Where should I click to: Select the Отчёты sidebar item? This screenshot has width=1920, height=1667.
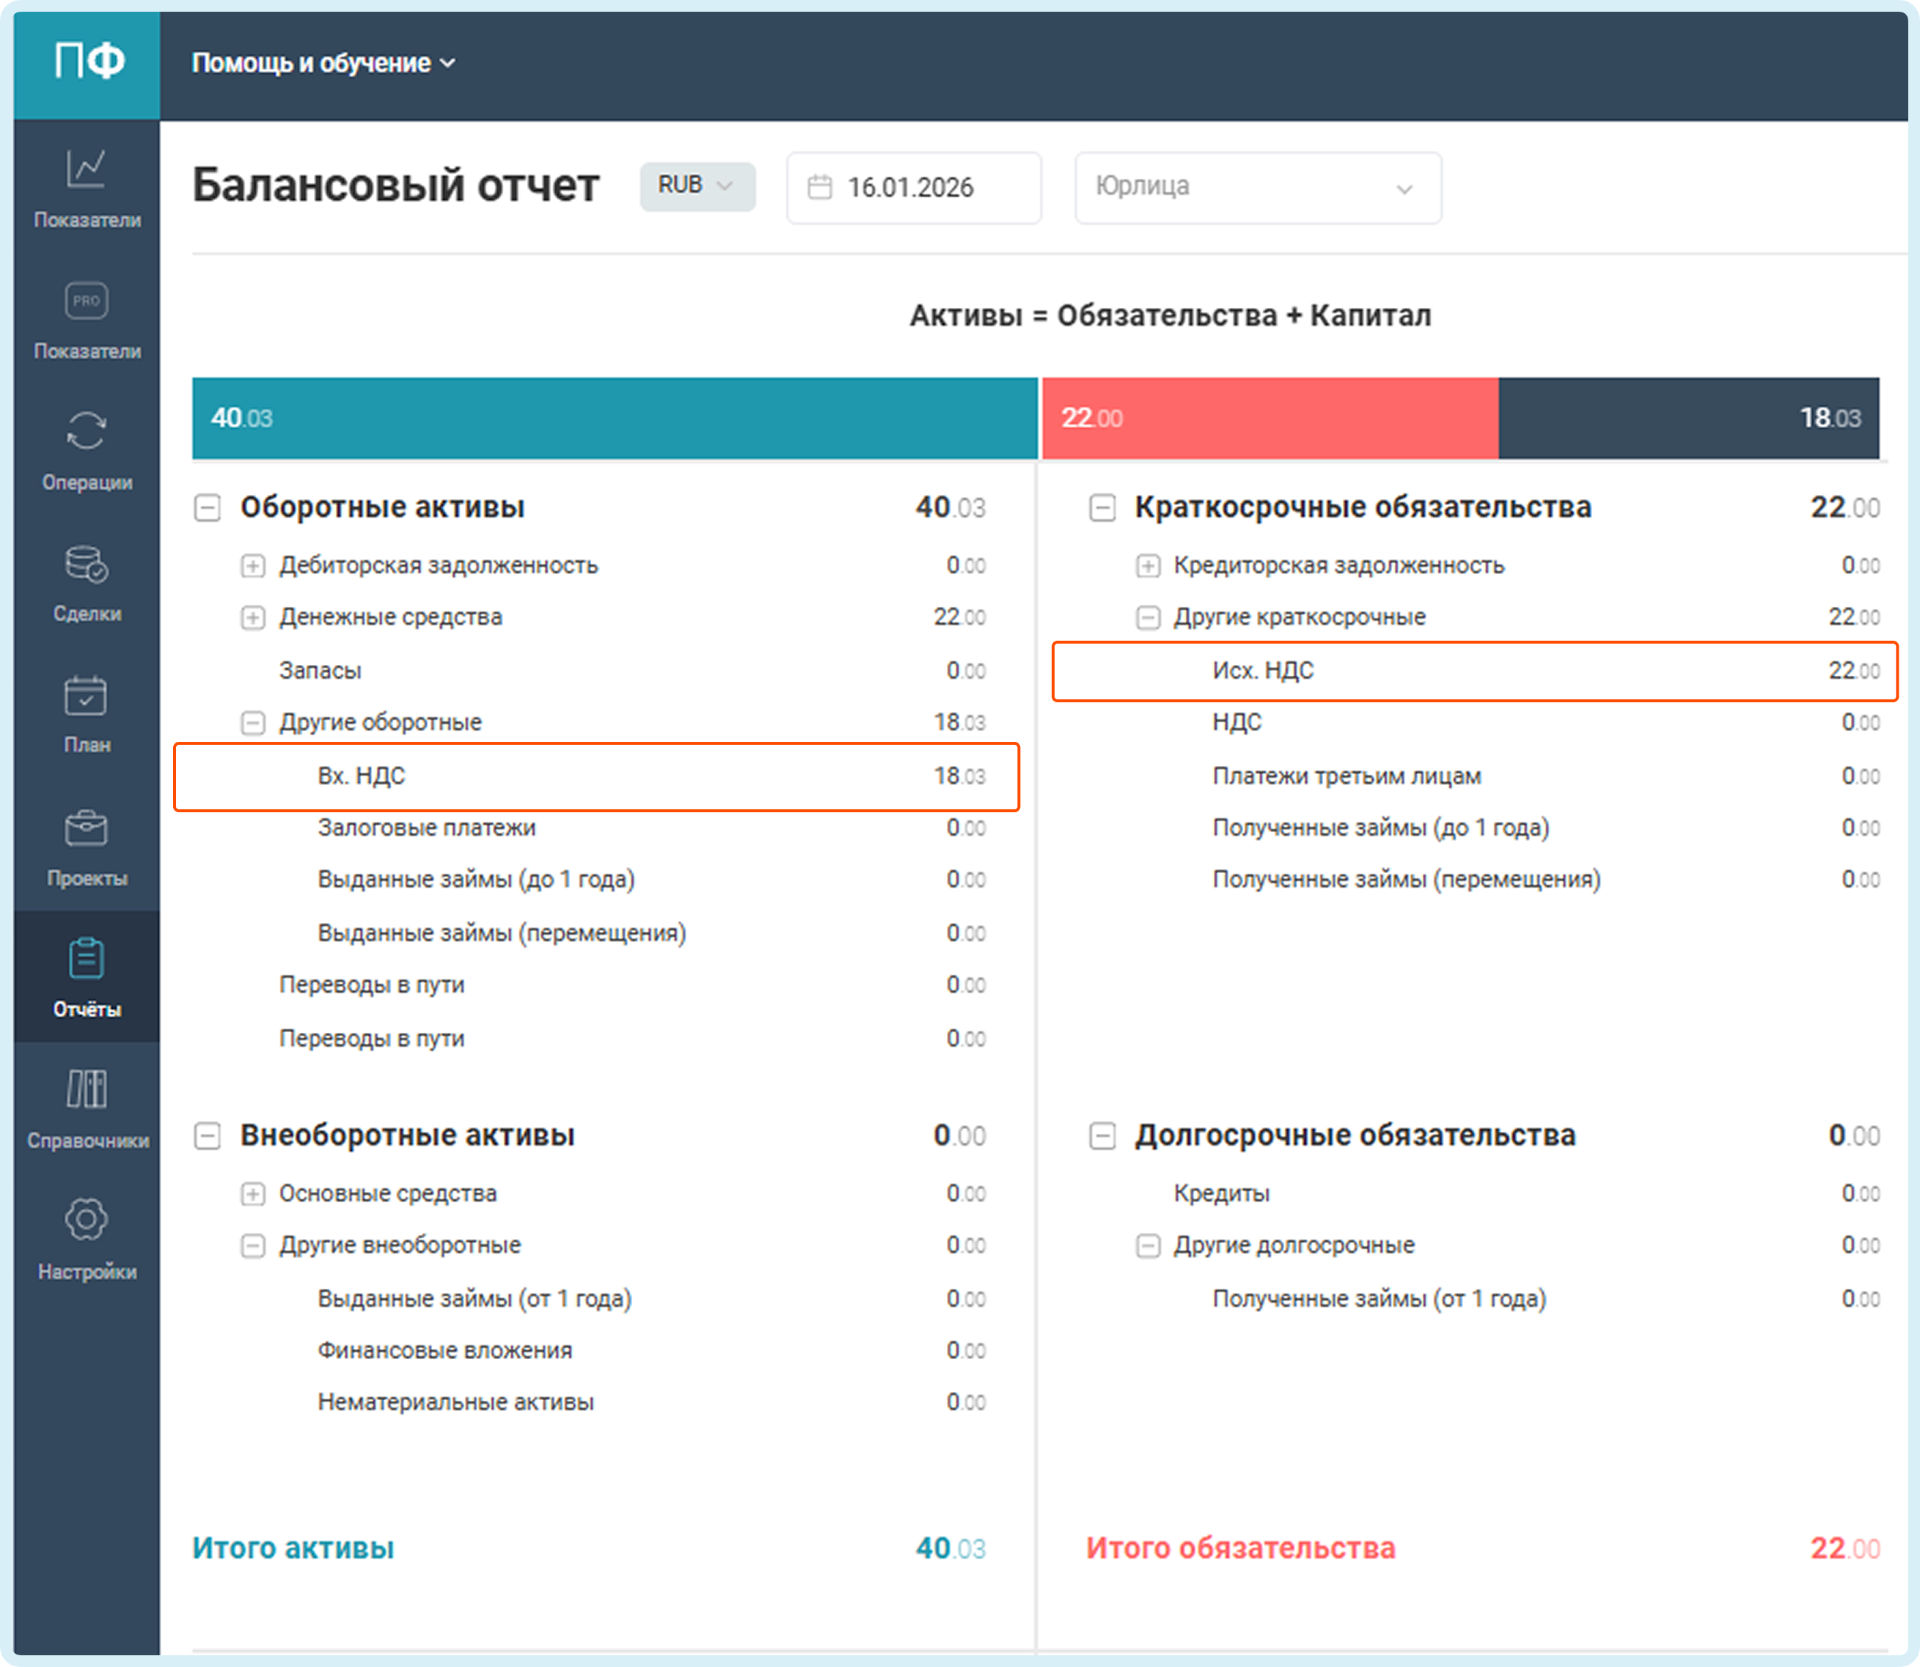click(x=87, y=977)
